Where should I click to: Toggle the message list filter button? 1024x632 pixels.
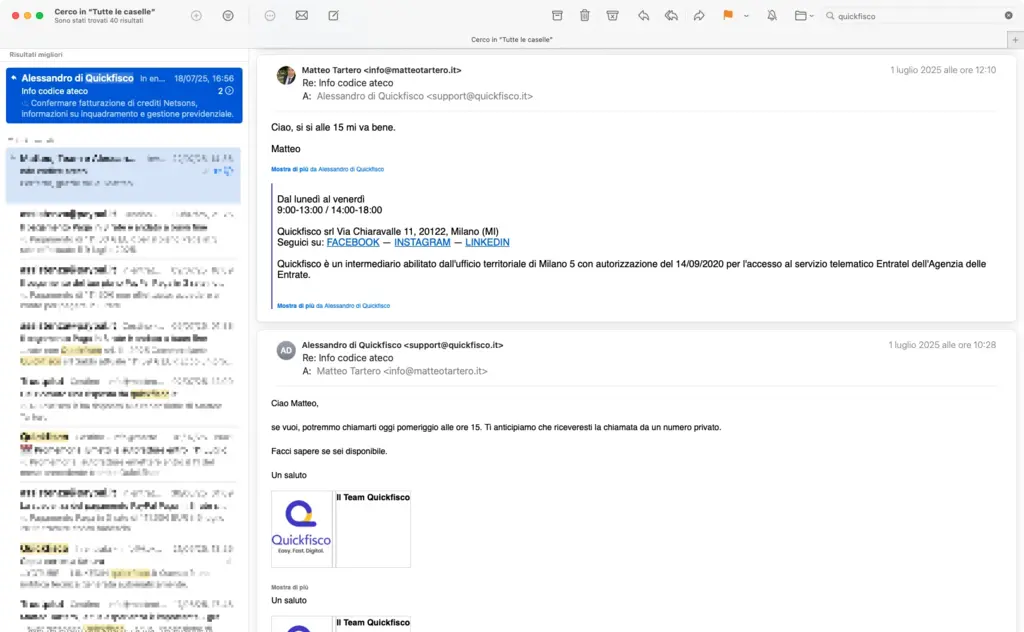228,16
